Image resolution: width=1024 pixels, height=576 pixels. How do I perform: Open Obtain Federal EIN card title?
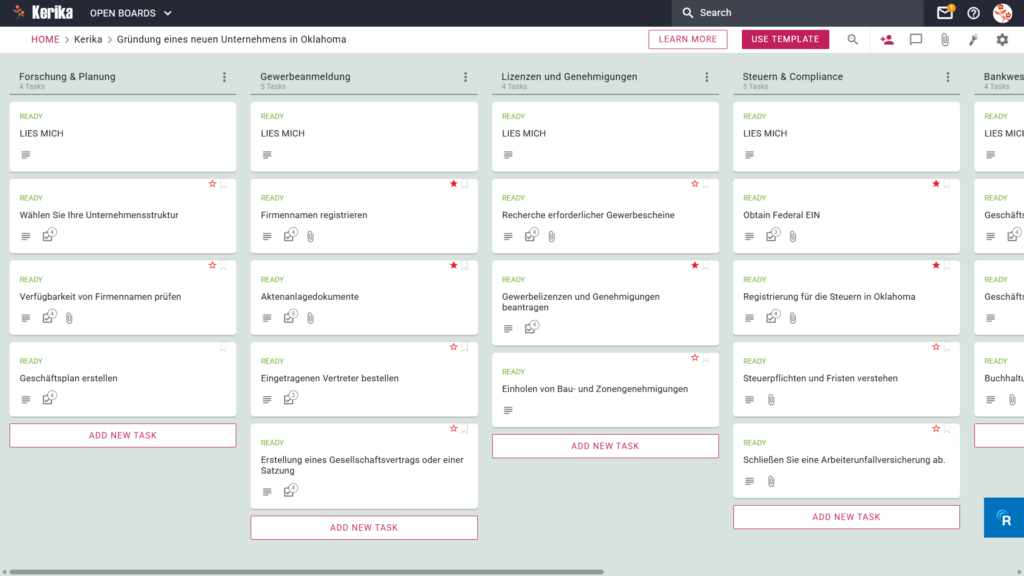pos(781,215)
